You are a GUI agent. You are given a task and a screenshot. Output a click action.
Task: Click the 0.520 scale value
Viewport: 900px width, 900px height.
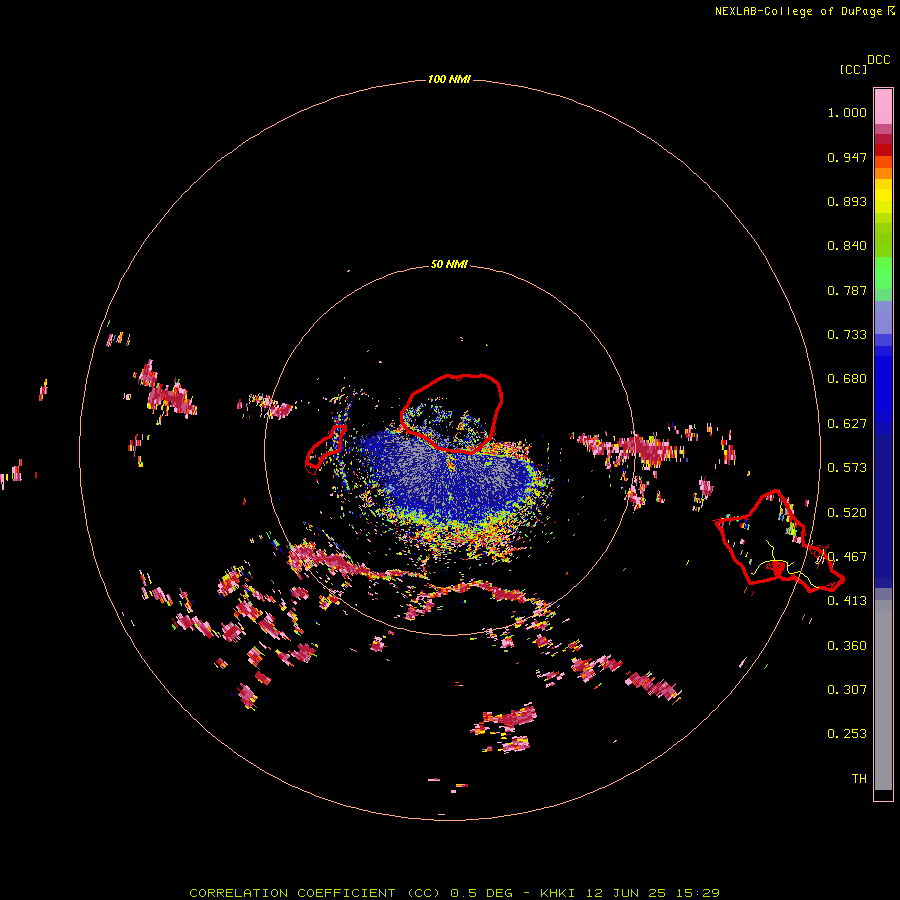[847, 513]
